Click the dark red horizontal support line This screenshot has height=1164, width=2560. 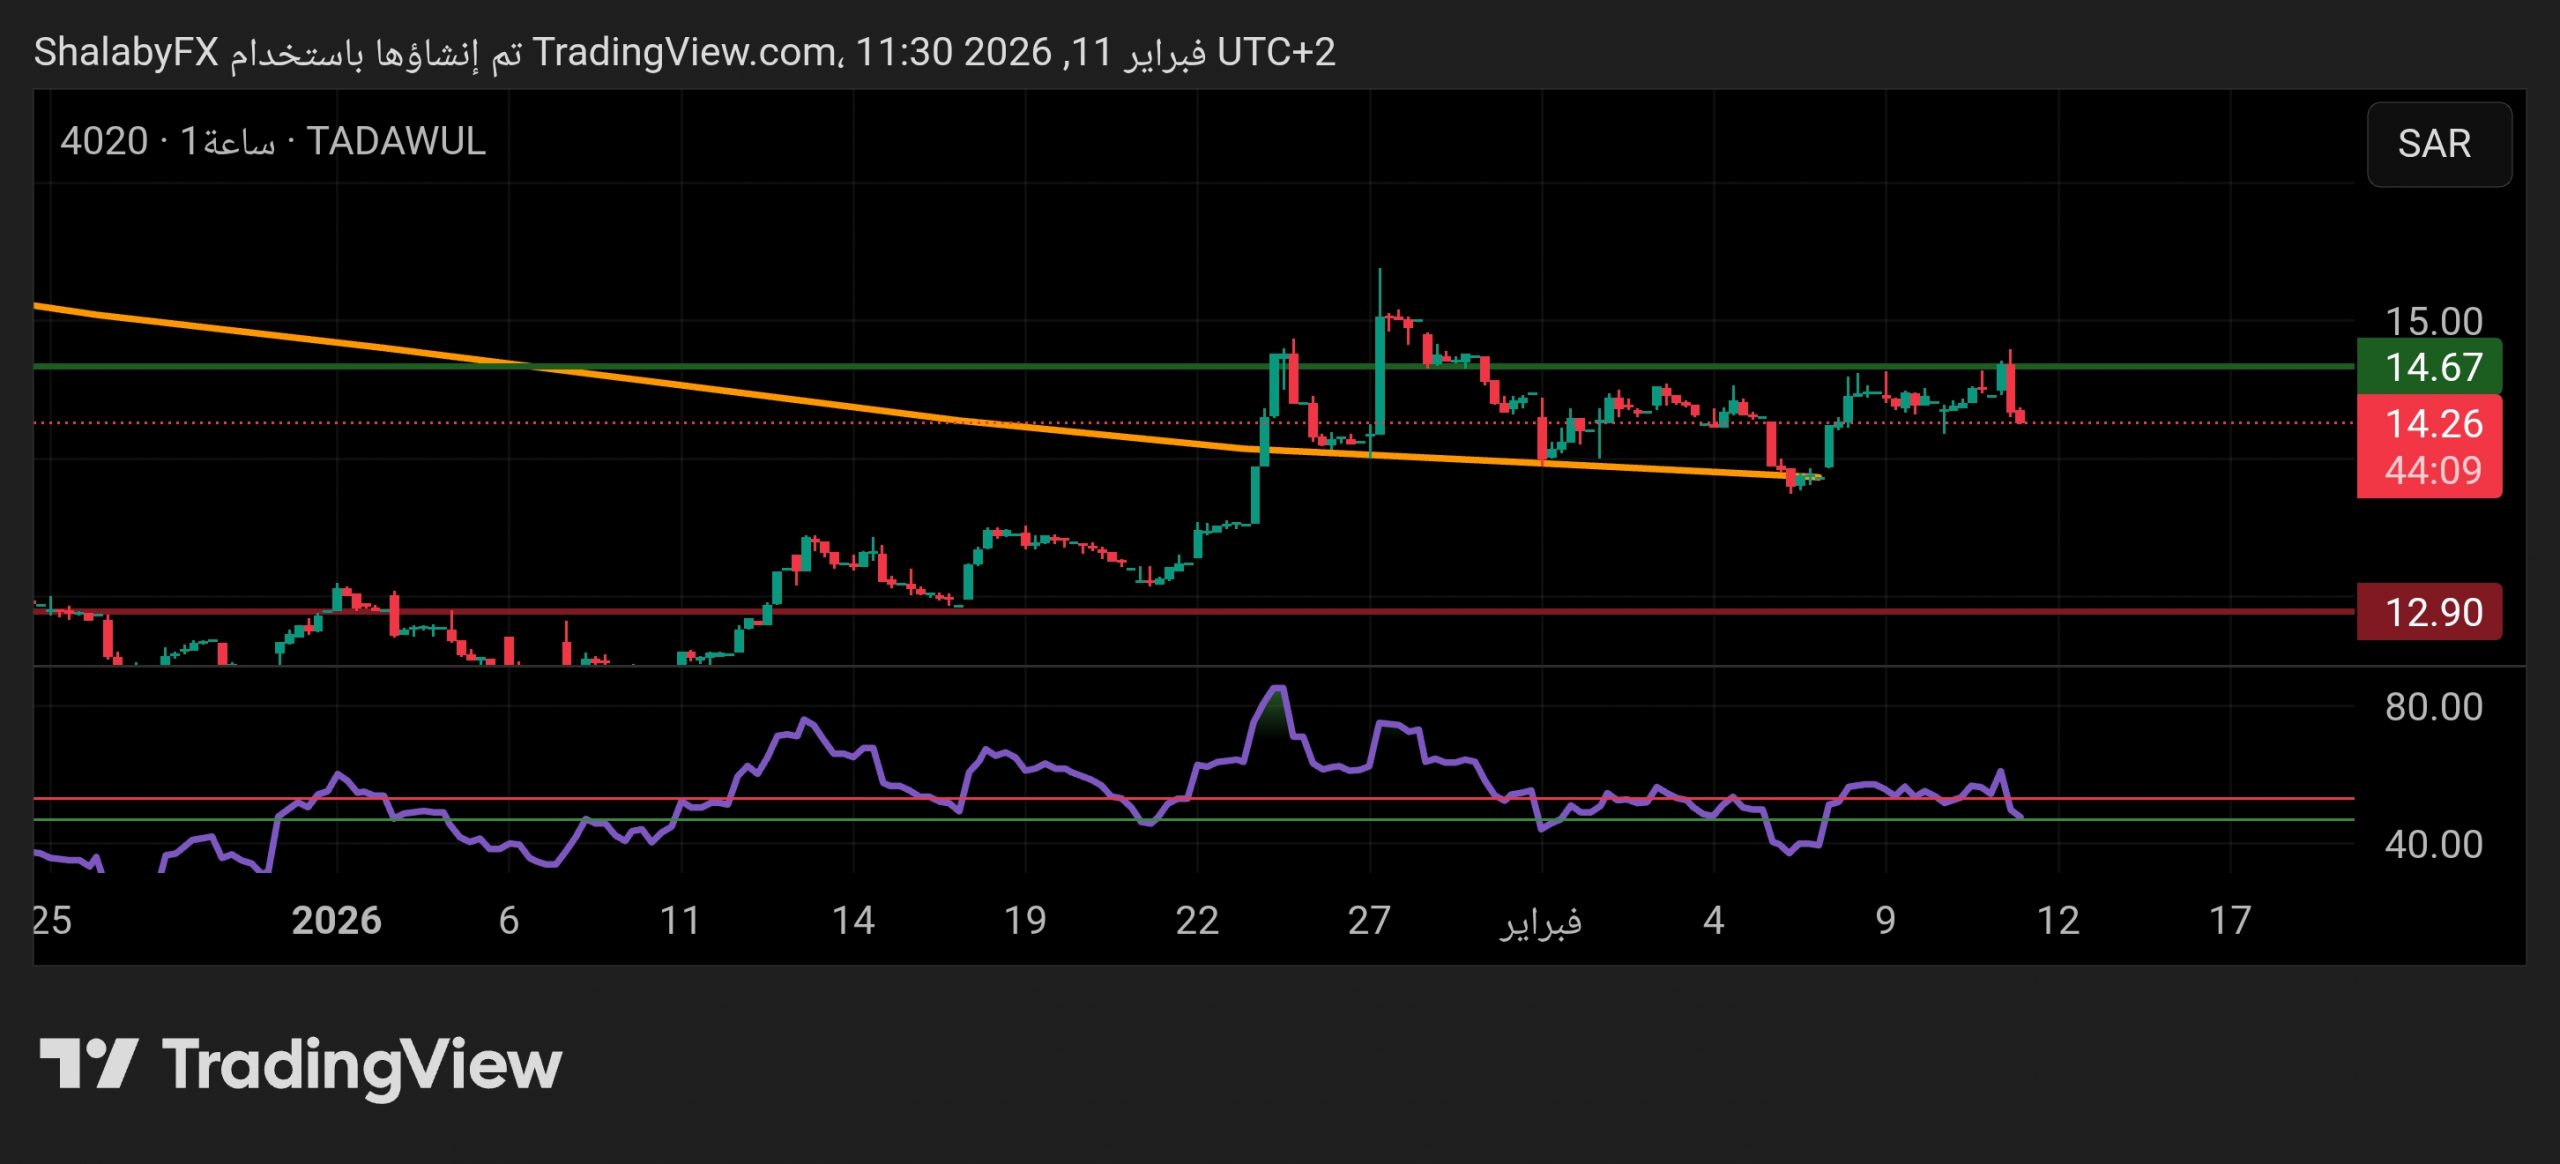[1500, 611]
